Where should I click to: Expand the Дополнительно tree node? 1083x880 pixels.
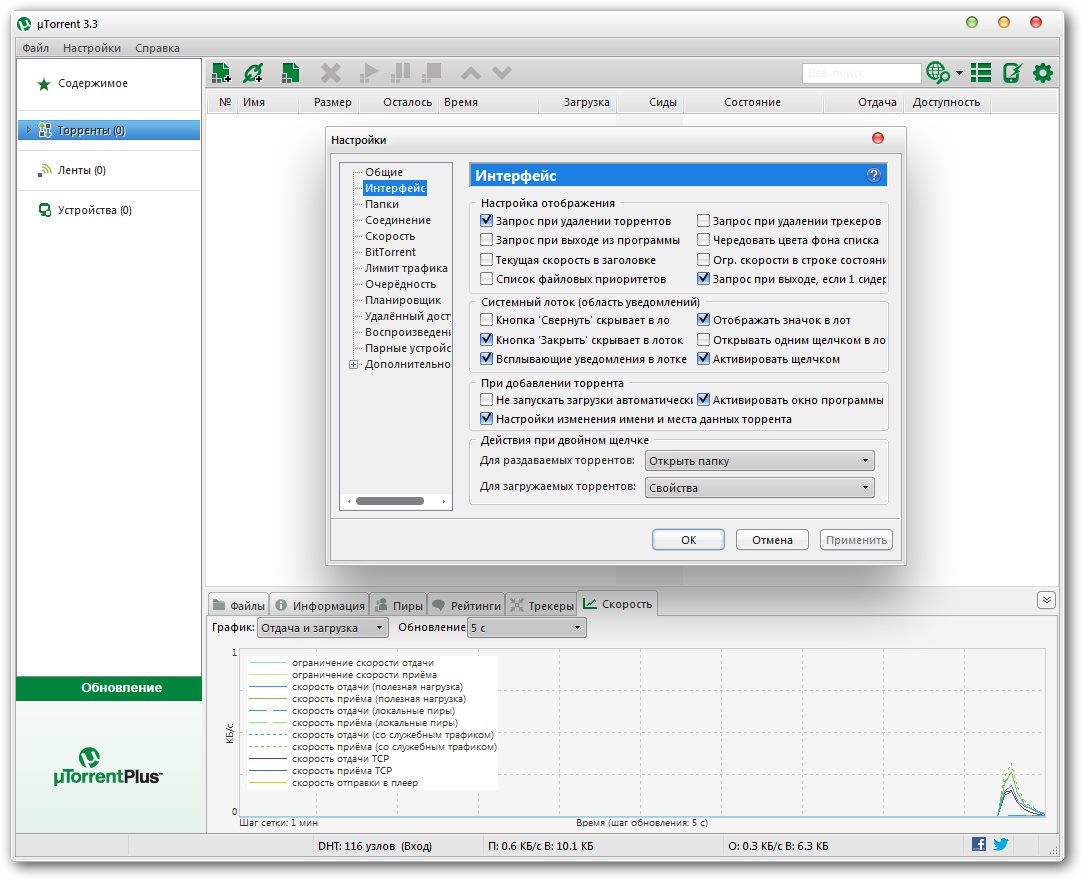[x=354, y=365]
